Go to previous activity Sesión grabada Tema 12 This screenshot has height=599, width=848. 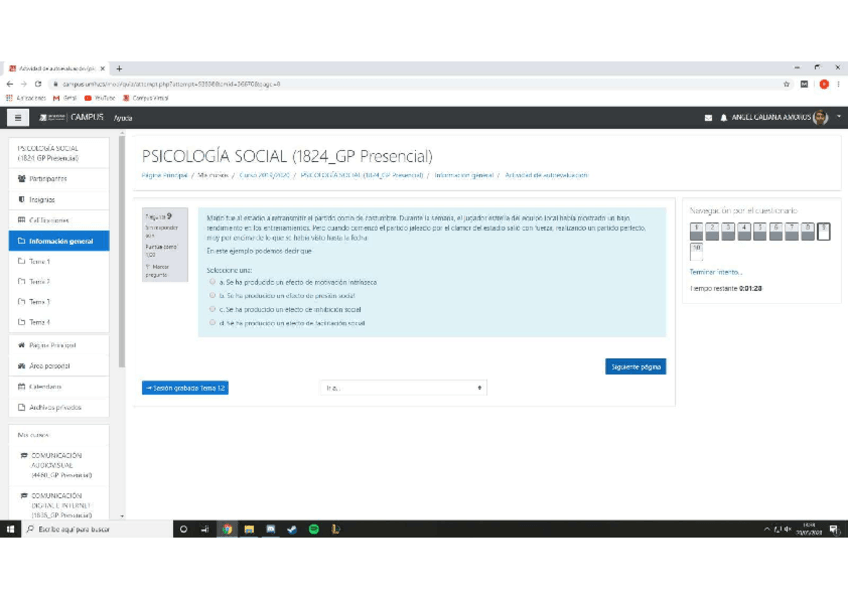tap(185, 388)
